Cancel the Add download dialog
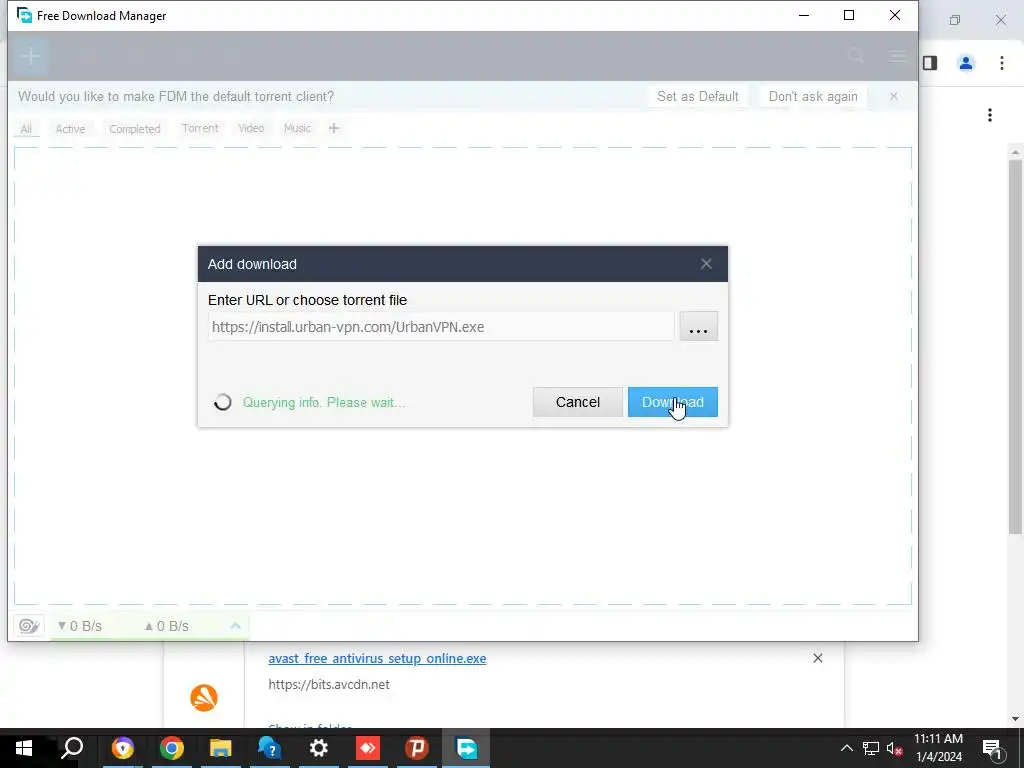Viewport: 1024px width, 768px height. tap(577, 402)
